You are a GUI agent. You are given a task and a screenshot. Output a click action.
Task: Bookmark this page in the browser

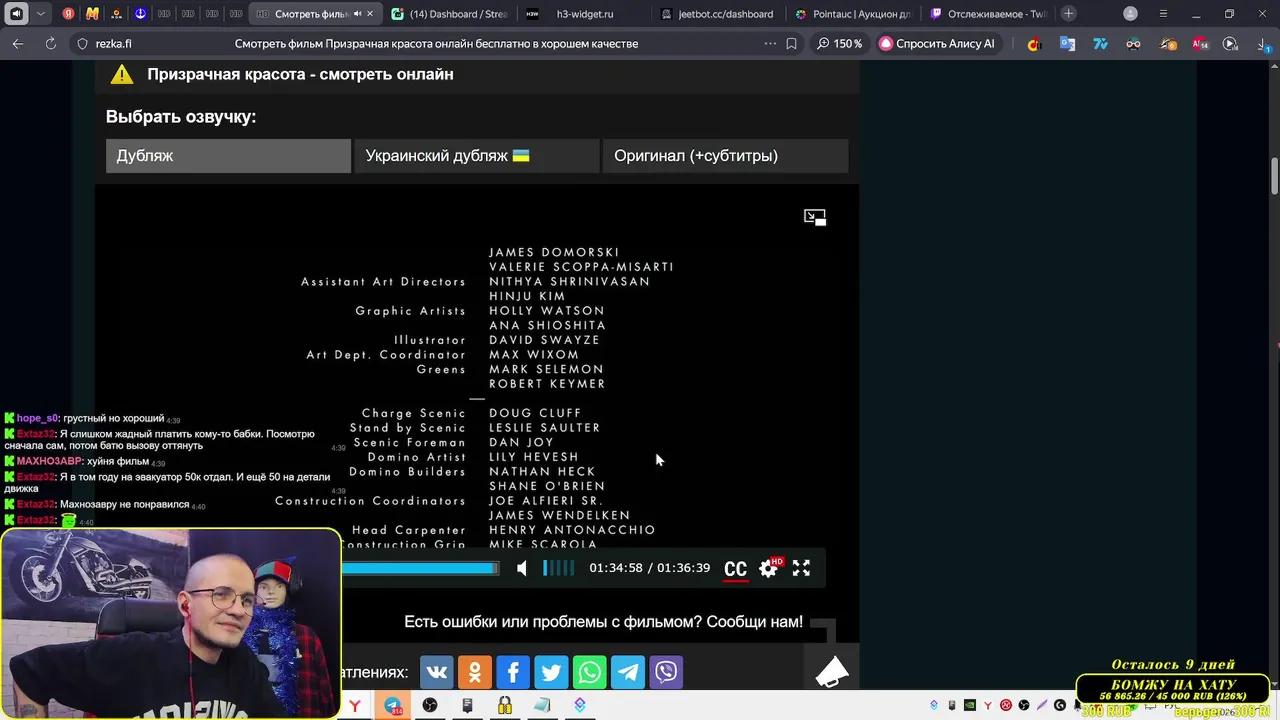(792, 43)
